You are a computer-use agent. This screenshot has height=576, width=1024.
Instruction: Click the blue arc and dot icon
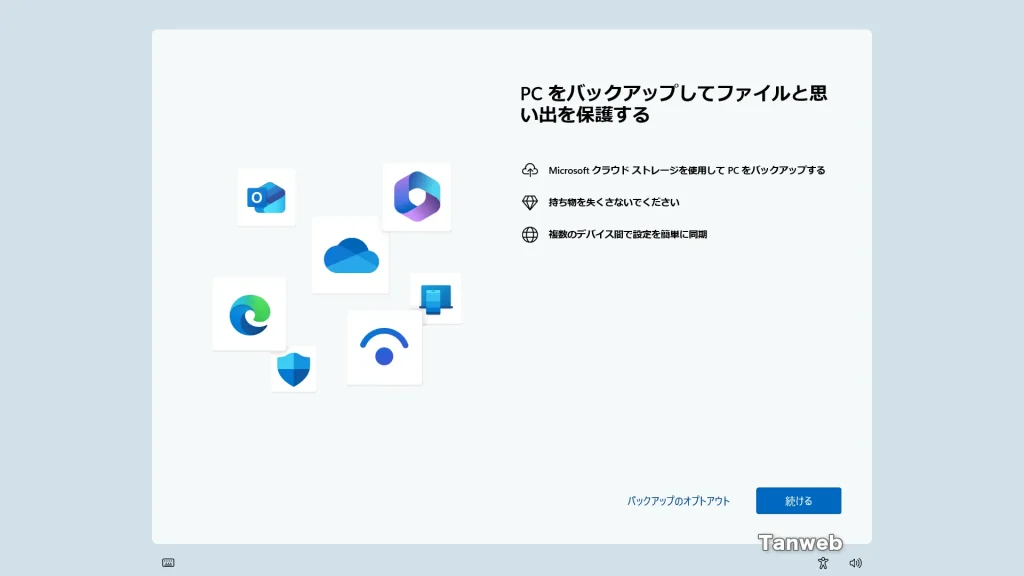tap(384, 347)
